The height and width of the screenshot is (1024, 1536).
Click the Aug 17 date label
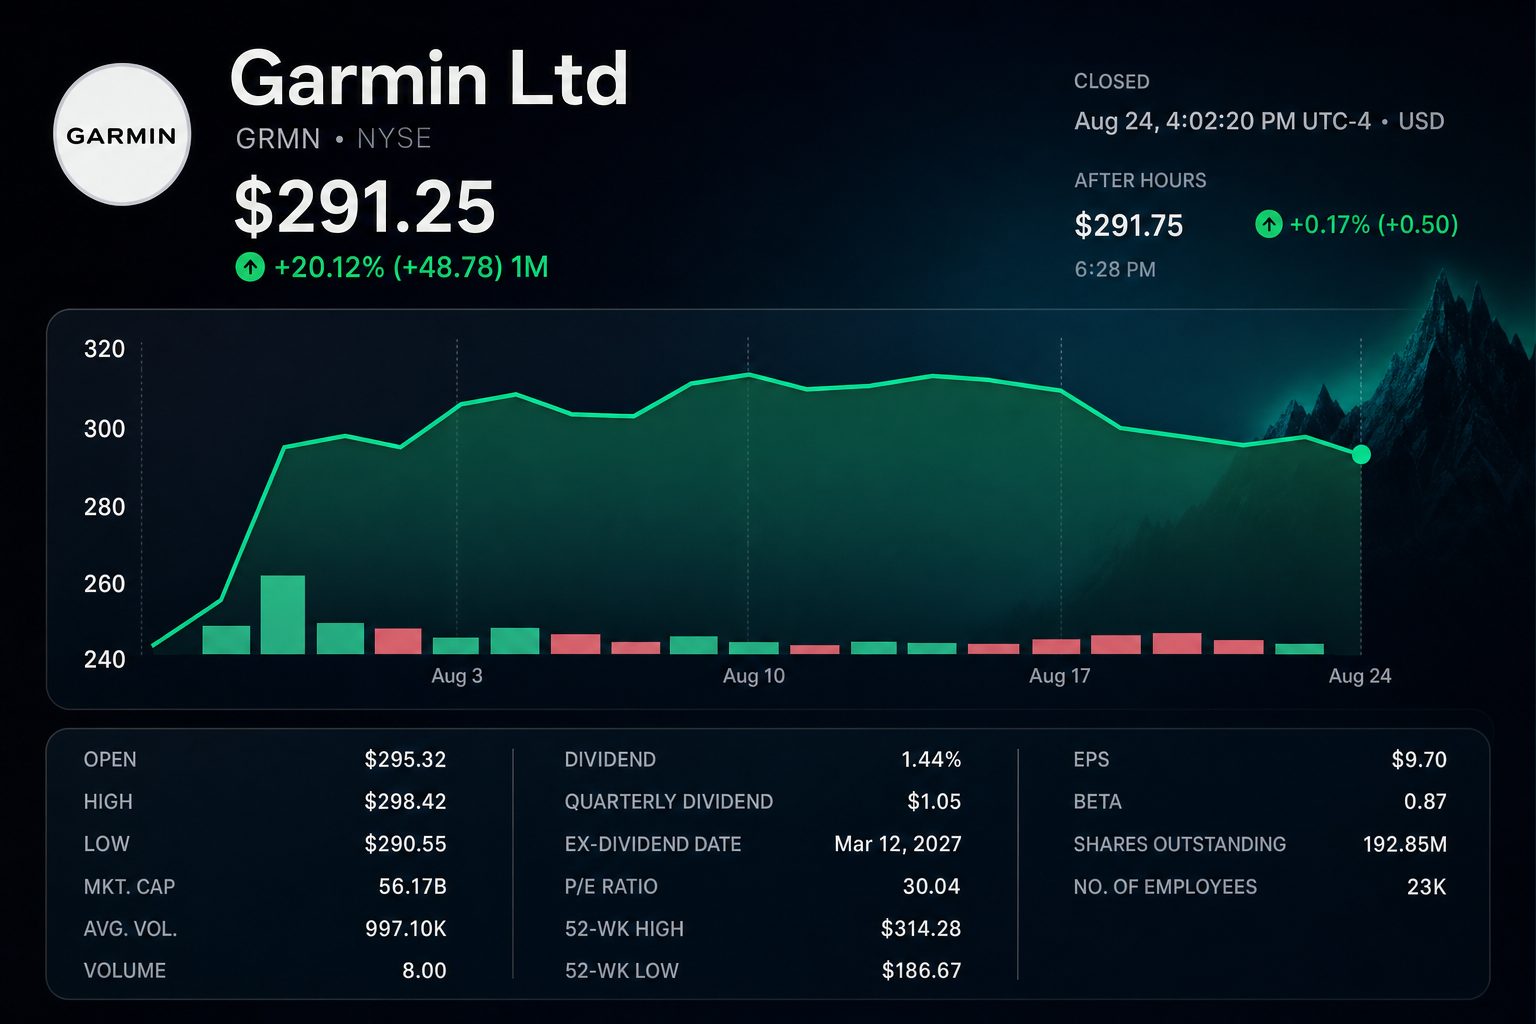[x=1060, y=676]
